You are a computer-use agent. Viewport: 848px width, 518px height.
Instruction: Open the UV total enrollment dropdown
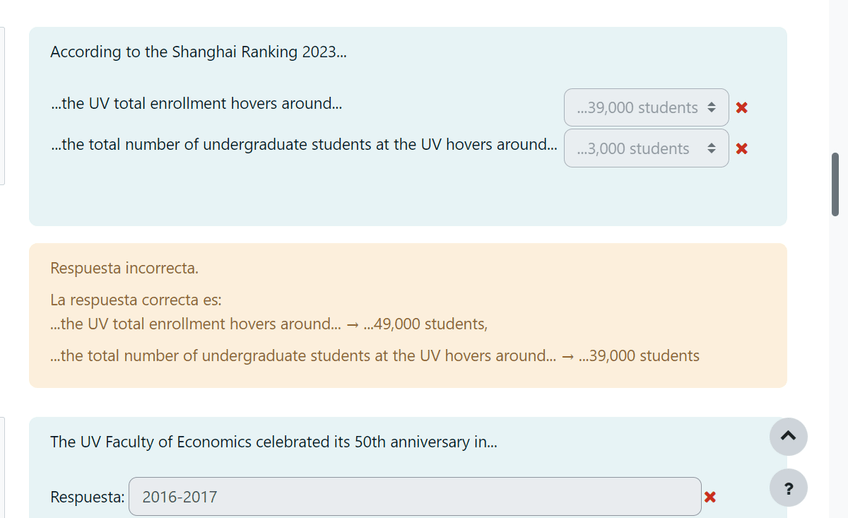[646, 108]
